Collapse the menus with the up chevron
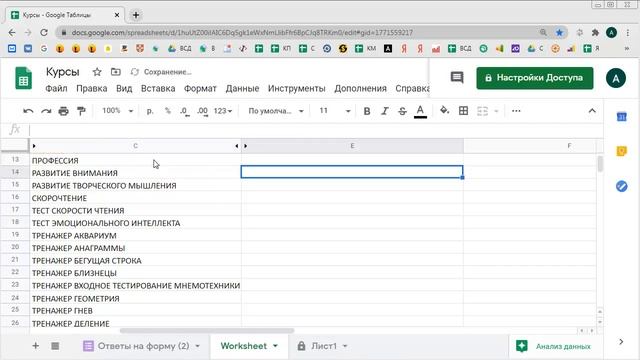This screenshot has width=640, height=360. (x=592, y=111)
